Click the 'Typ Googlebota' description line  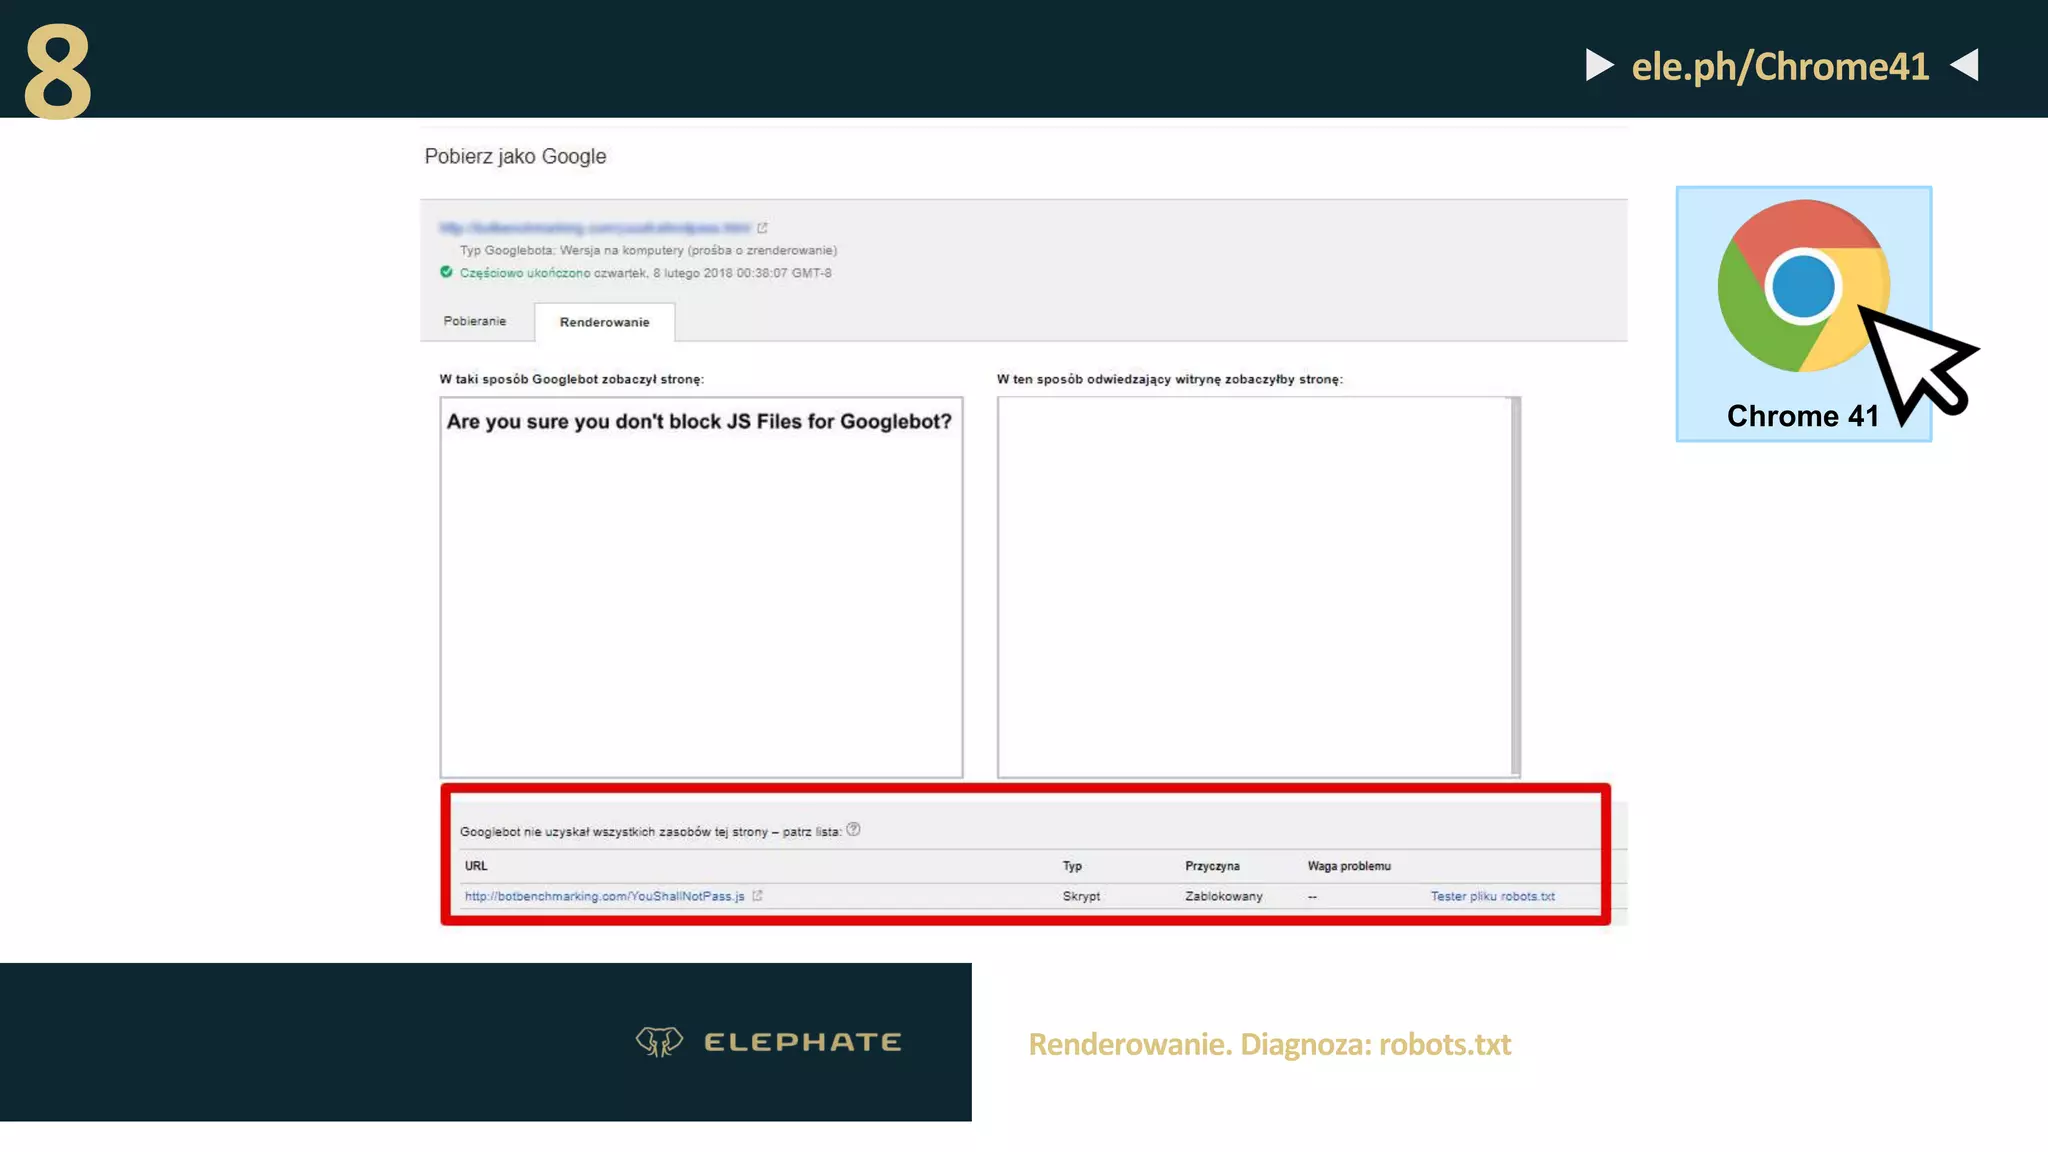648,250
